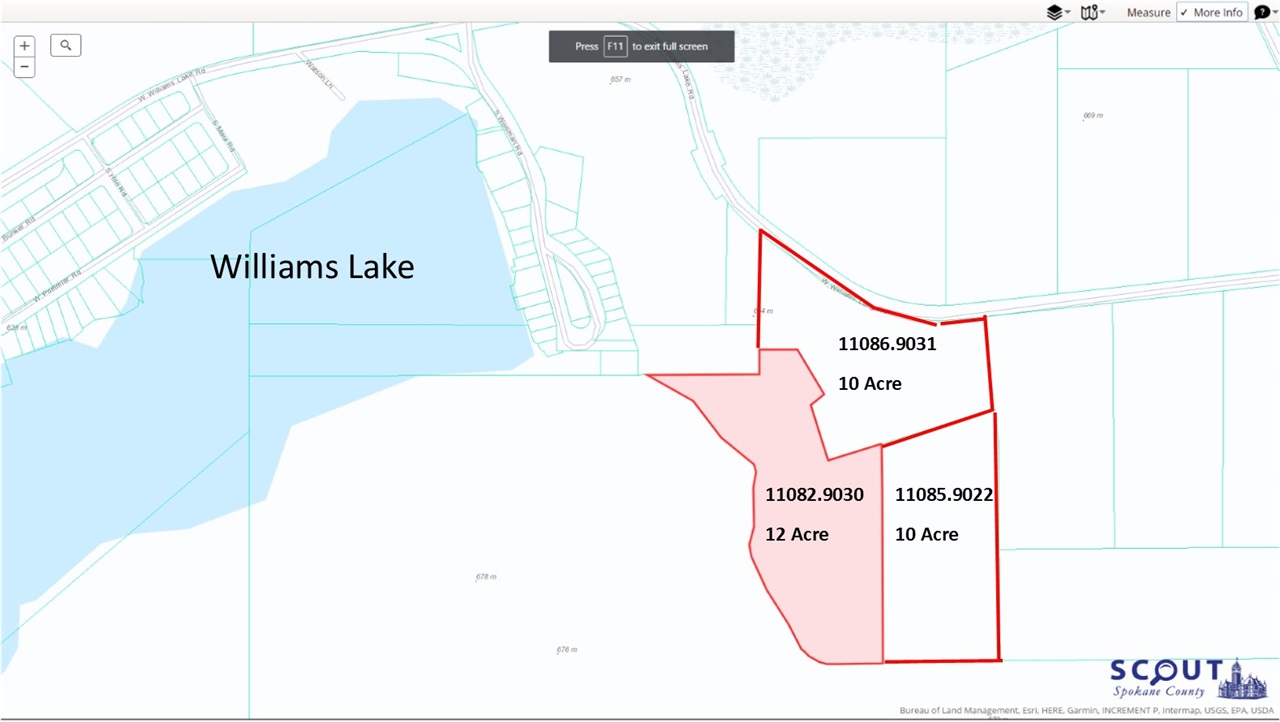Activate the Measure tool
Viewport: 1280px width, 722px height.
1148,13
